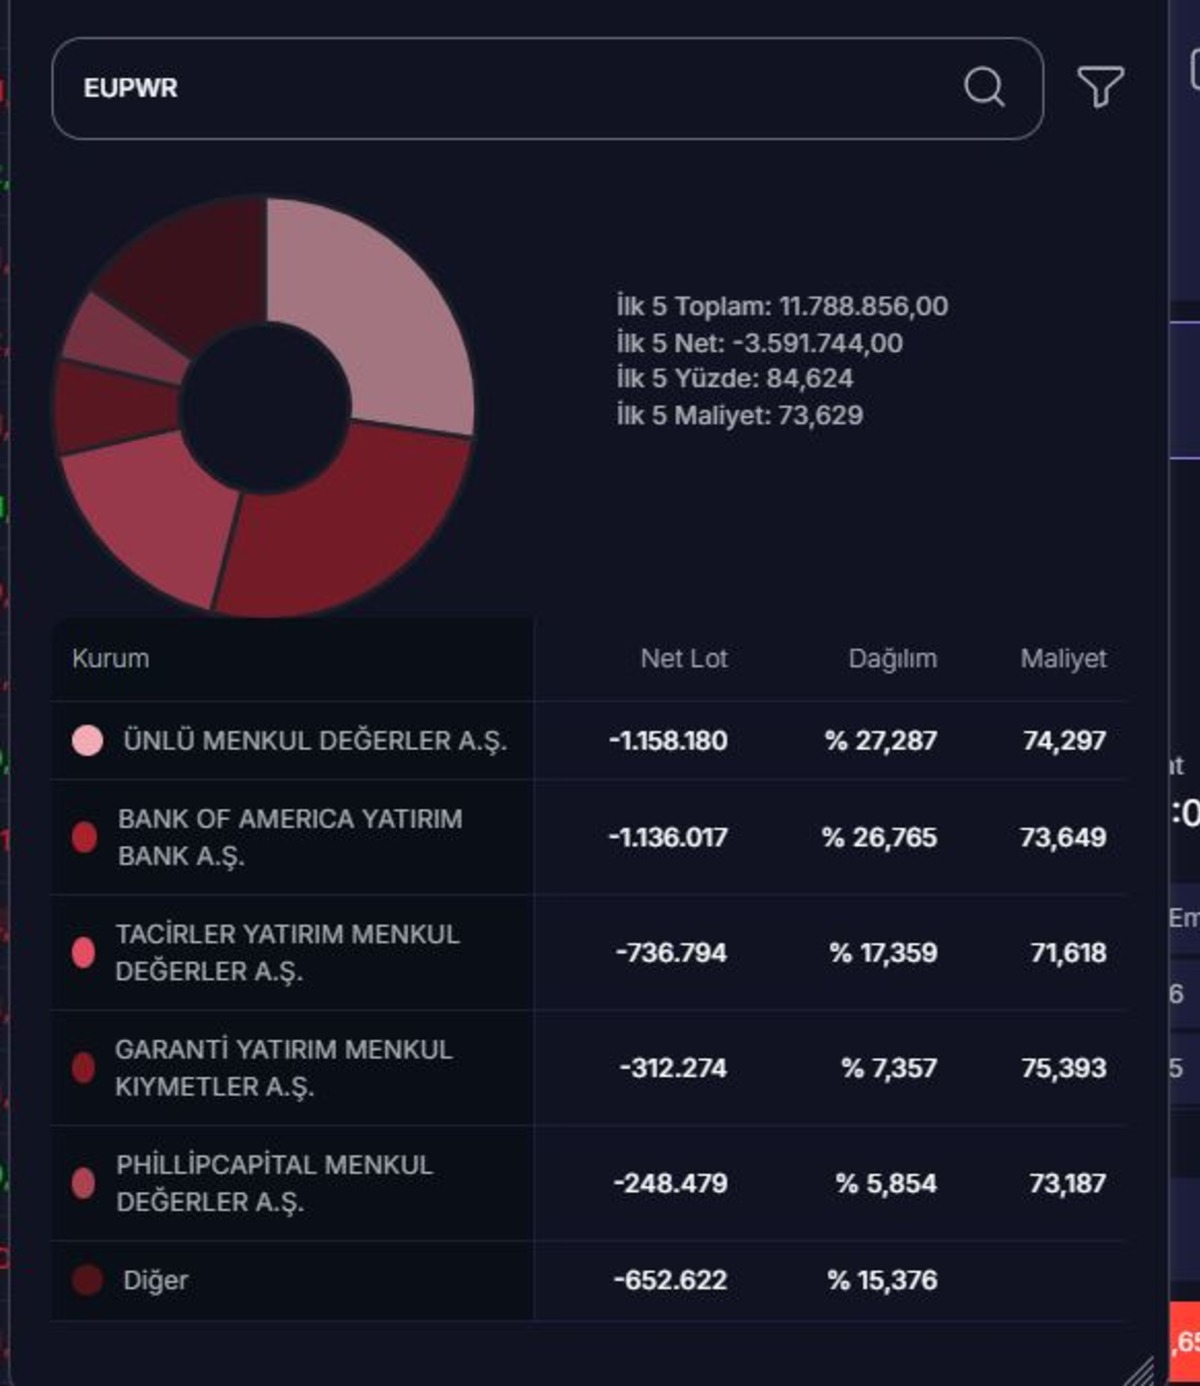The width and height of the screenshot is (1200, 1386).
Task: Click GARANTİ YATIRIM MENKUL KIYMETLER name
Action: pyautogui.click(x=284, y=1067)
